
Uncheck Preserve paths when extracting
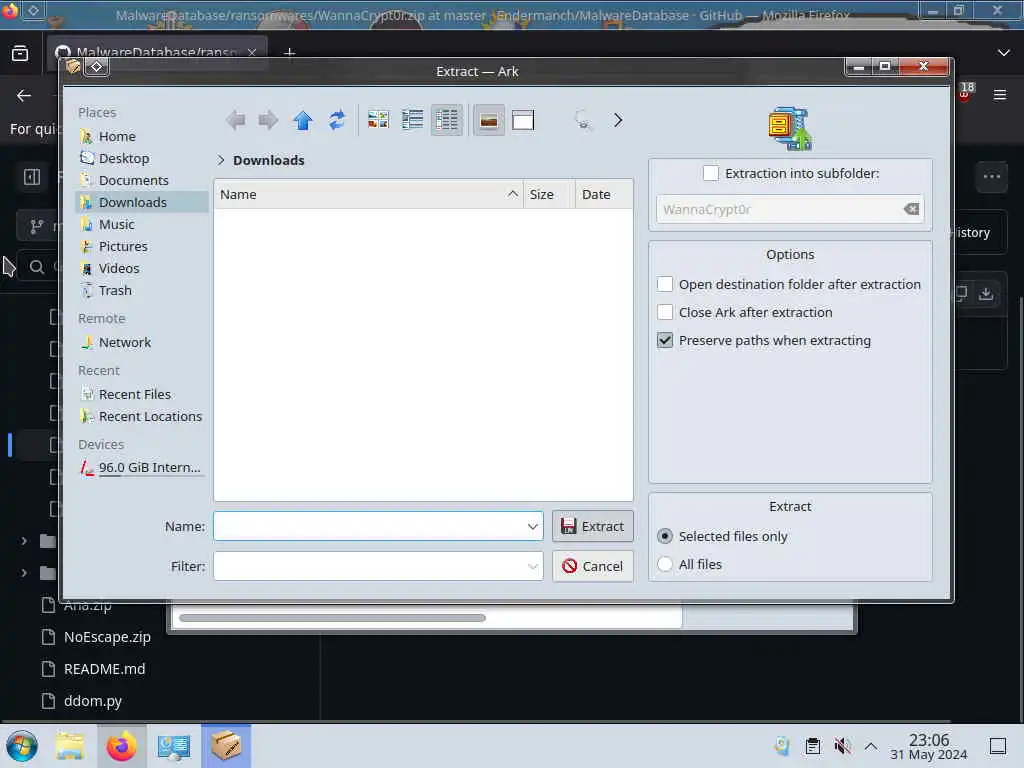665,340
